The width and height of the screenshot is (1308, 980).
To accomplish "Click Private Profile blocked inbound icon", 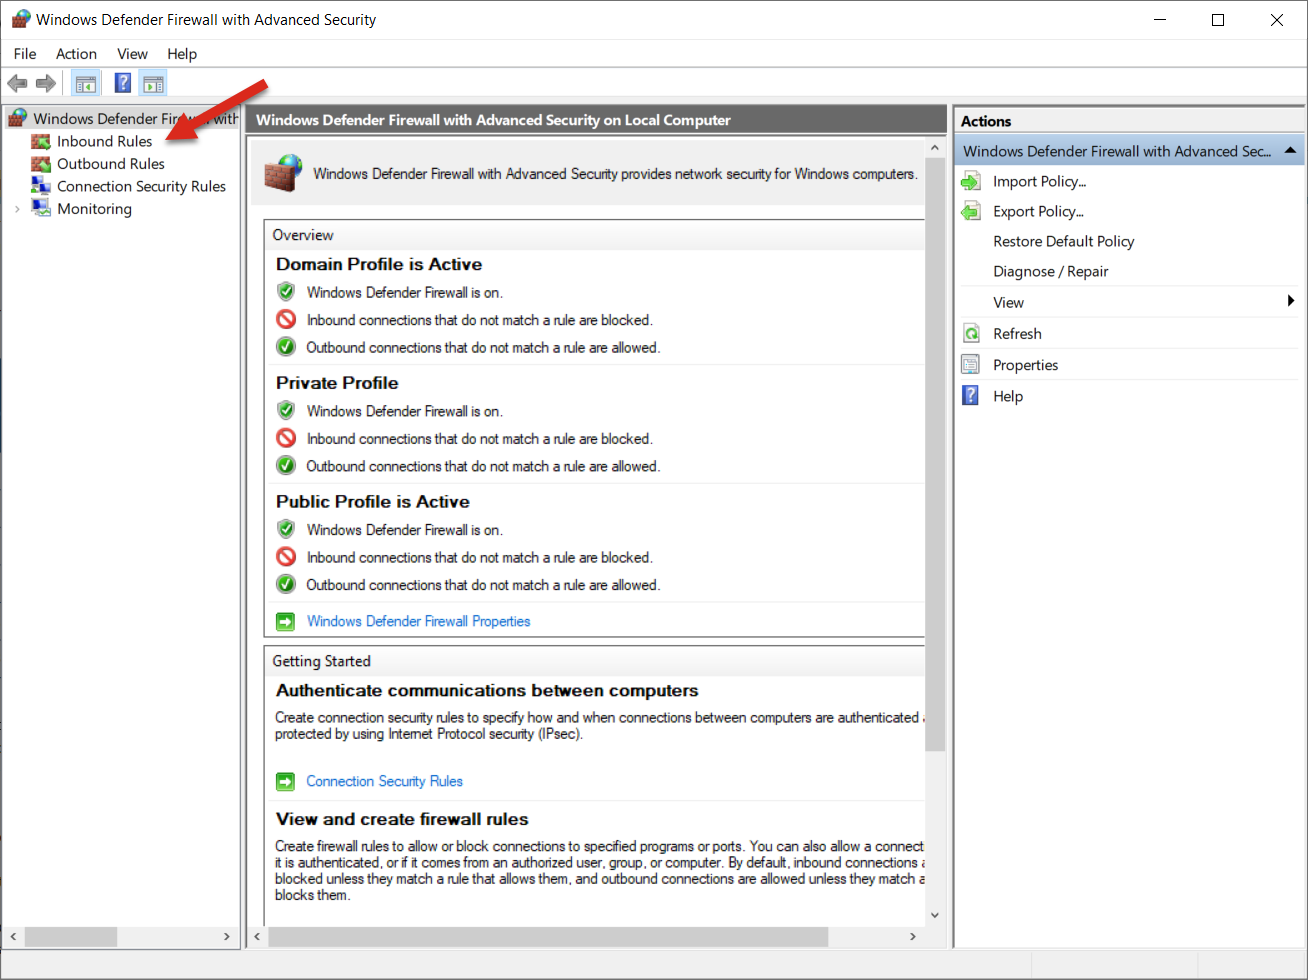I will point(286,438).
